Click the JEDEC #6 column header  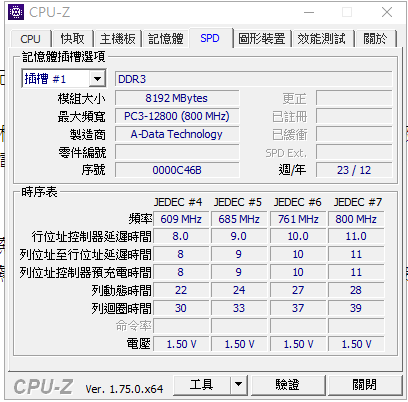point(298,202)
